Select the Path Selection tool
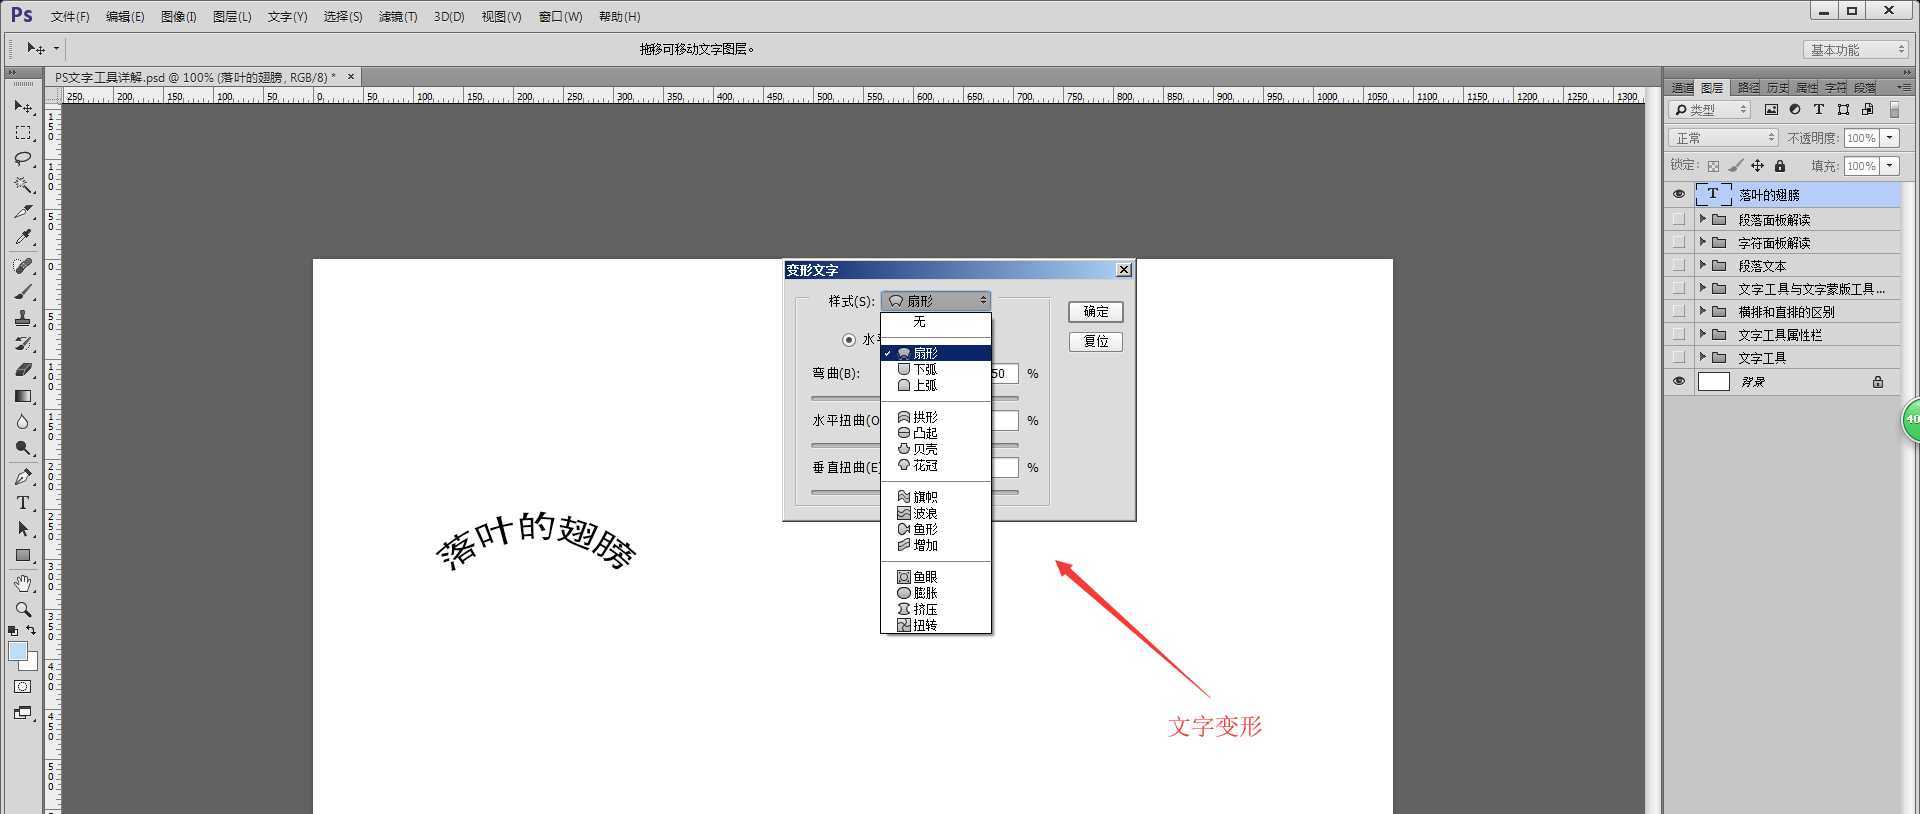 [x=23, y=529]
